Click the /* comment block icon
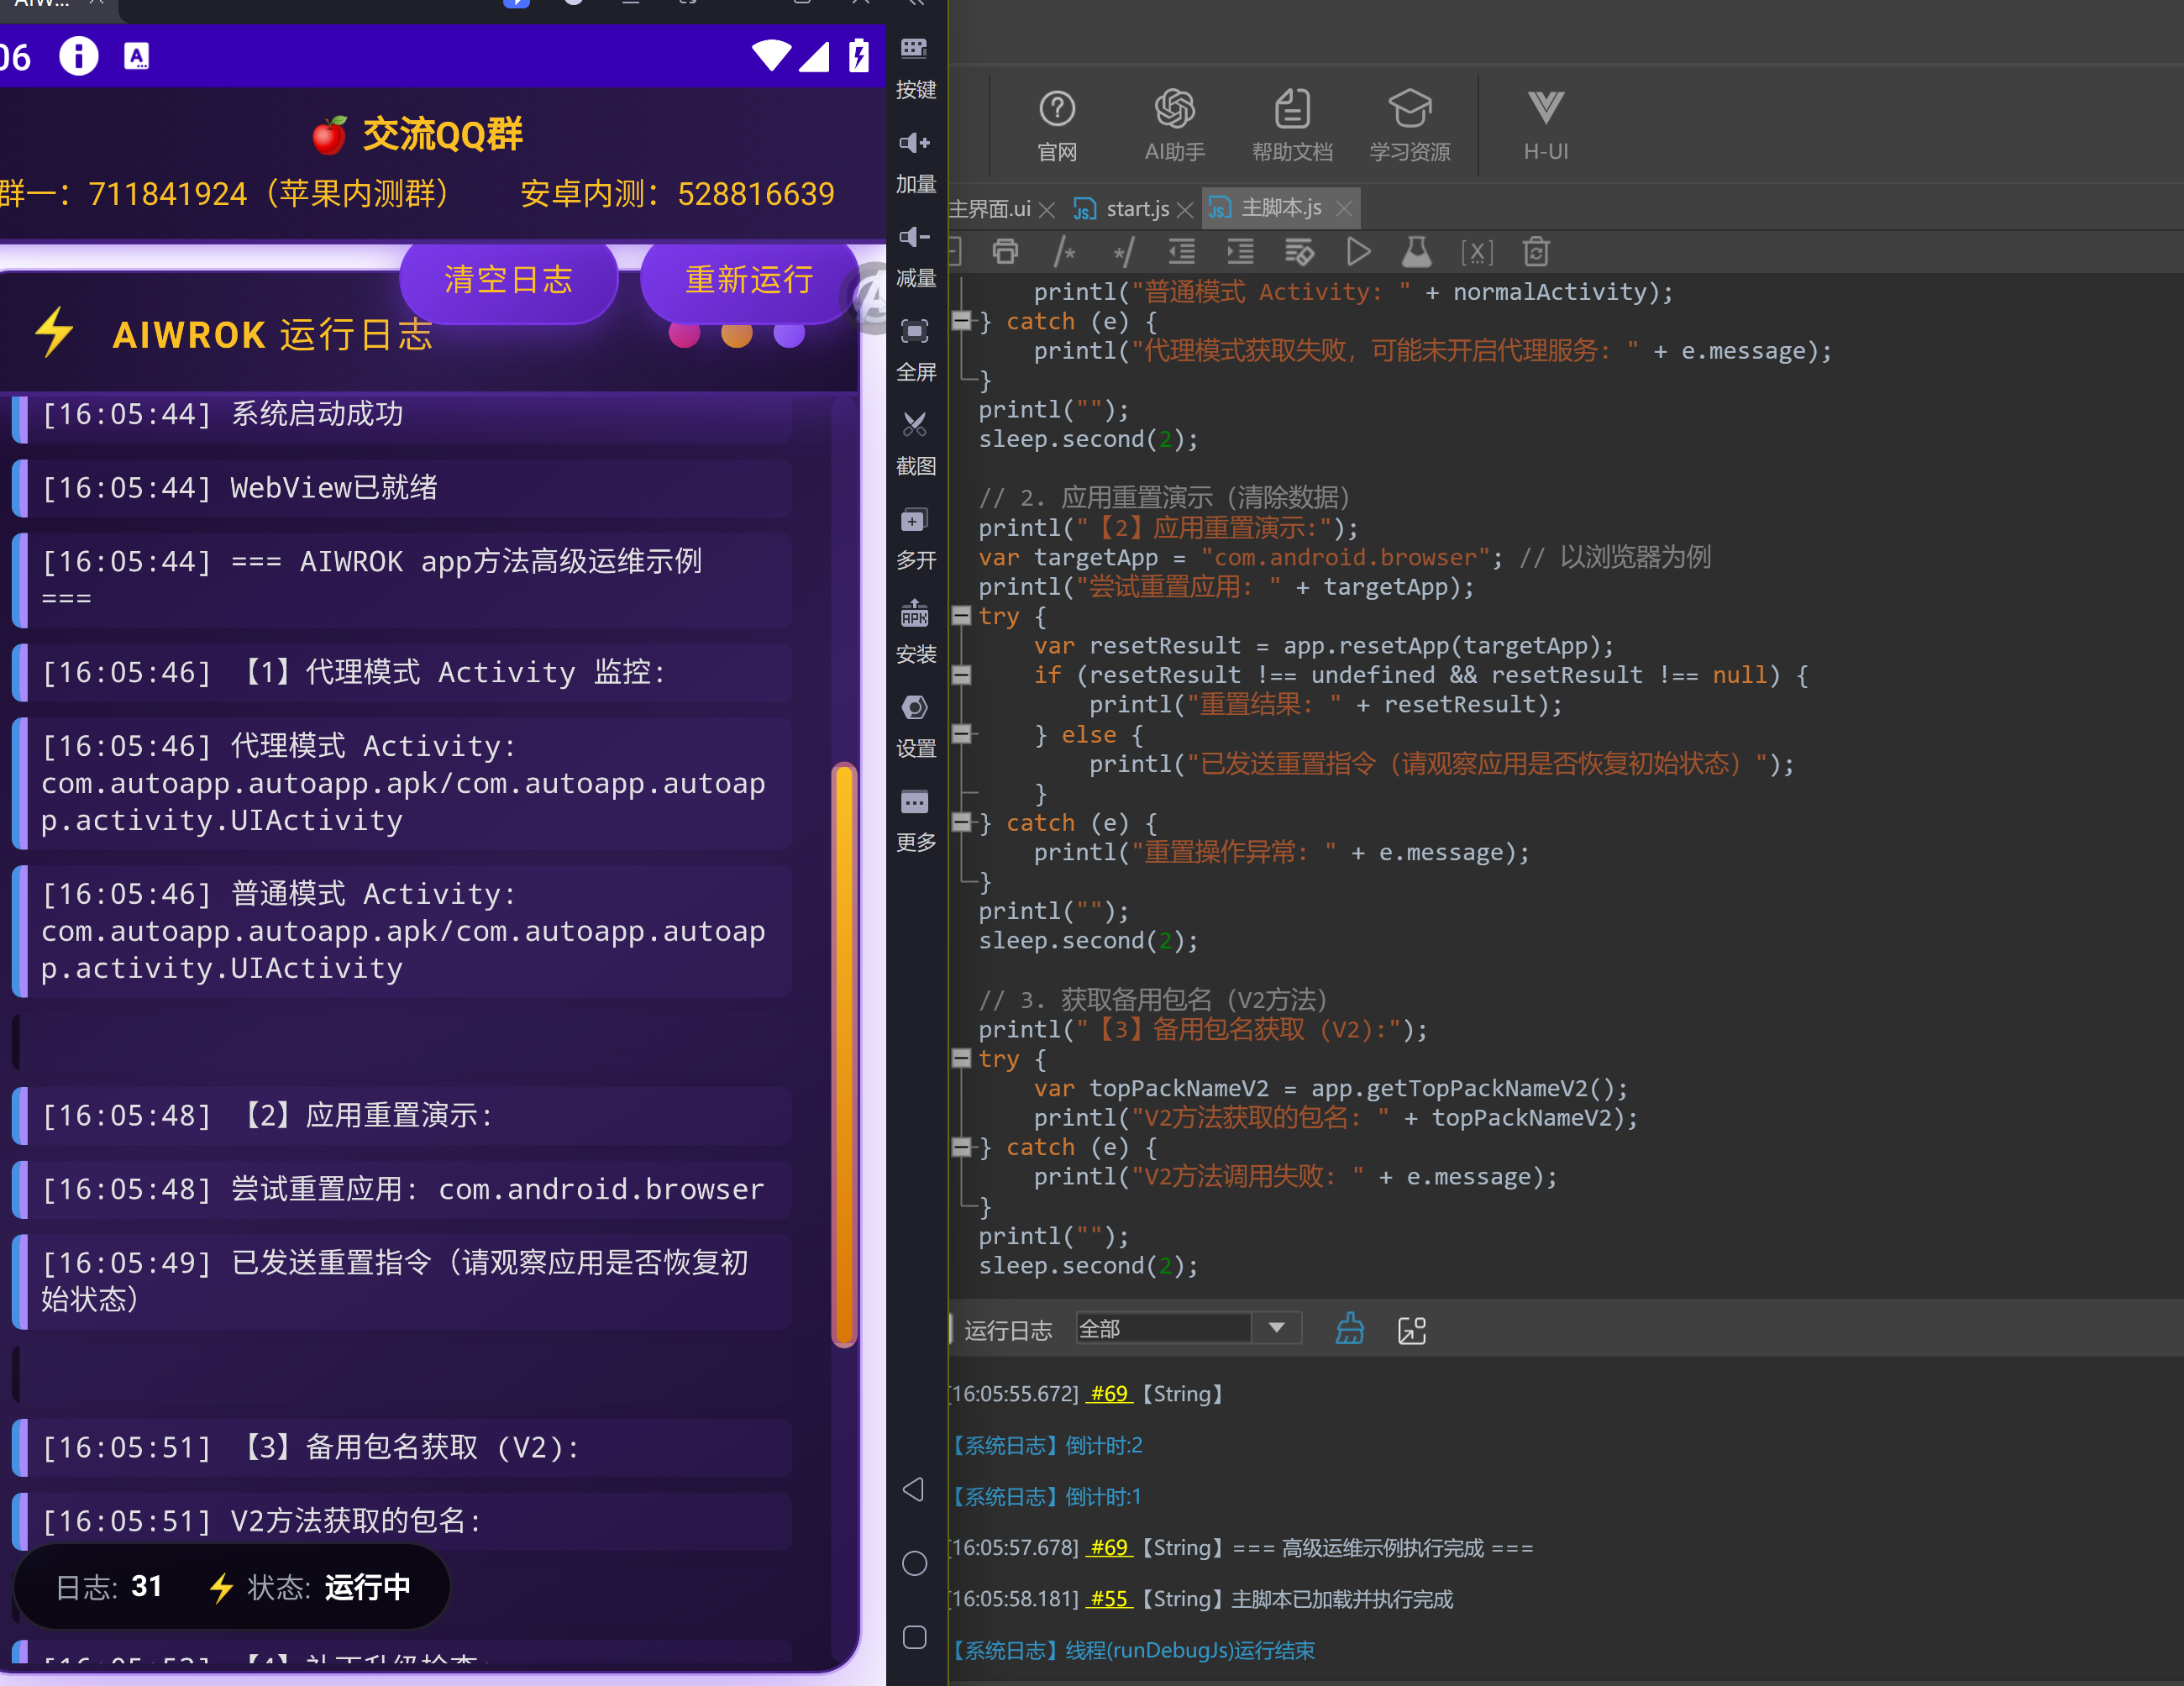The image size is (2184, 1686). click(x=1064, y=252)
